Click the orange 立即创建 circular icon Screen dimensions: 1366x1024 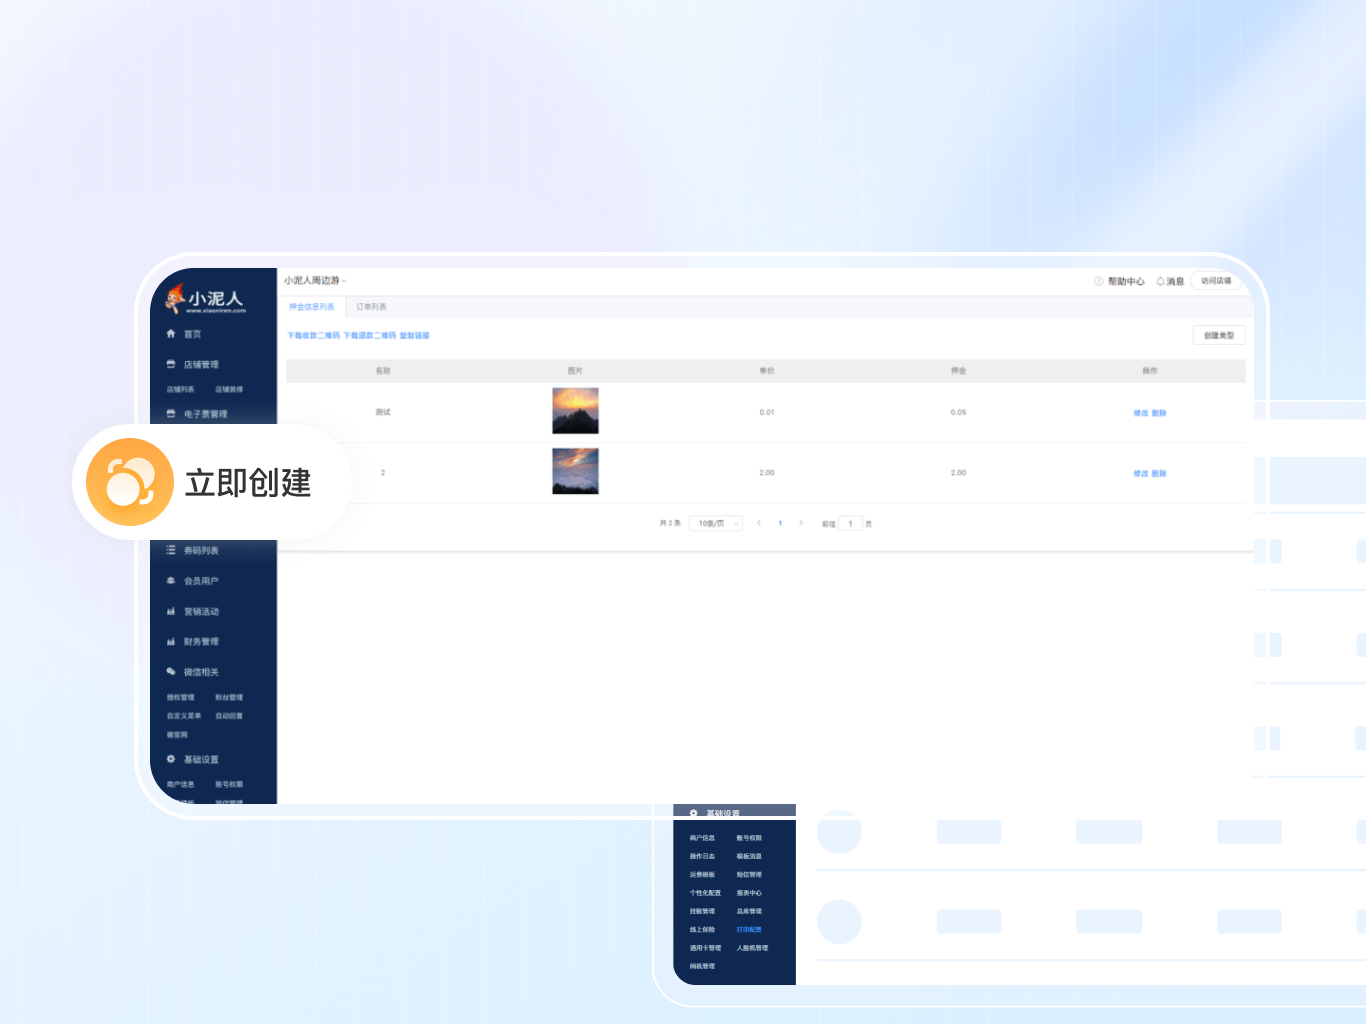[129, 482]
